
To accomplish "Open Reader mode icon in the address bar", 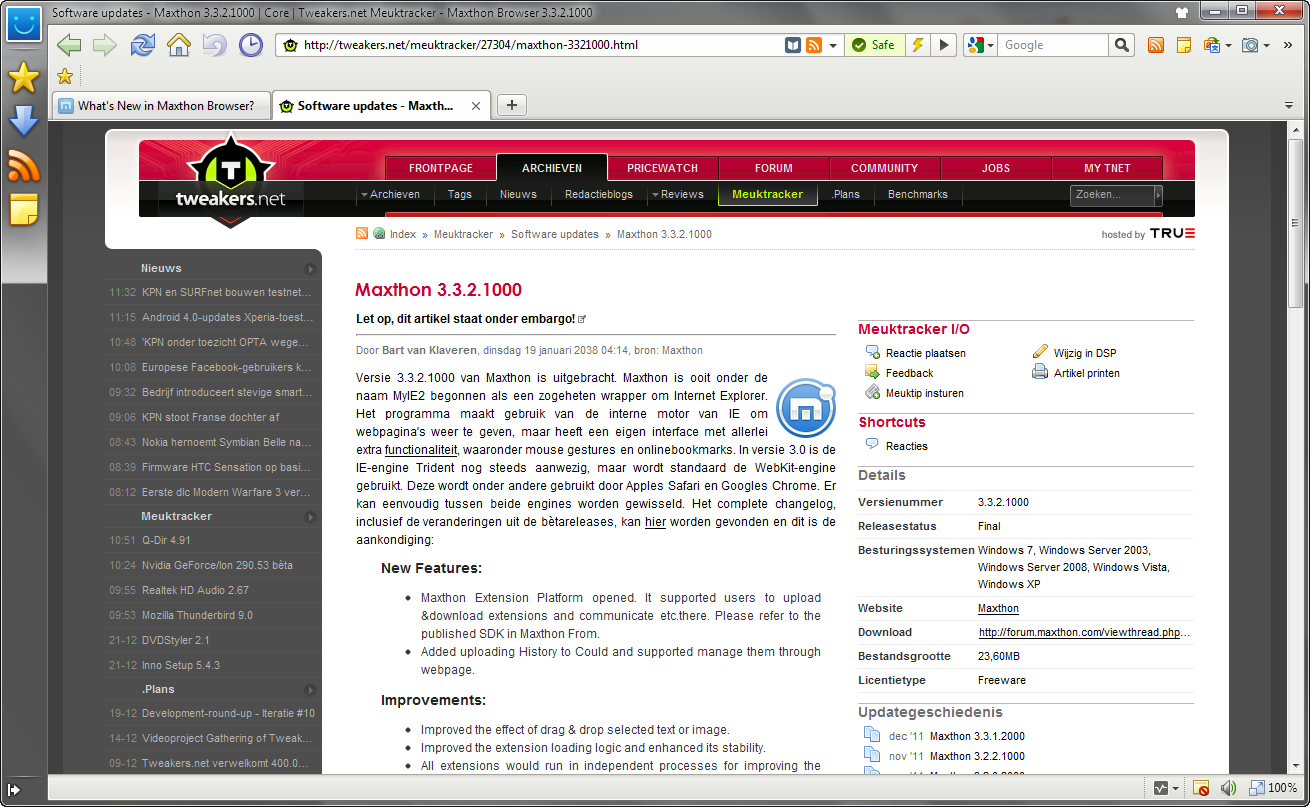I will [x=793, y=45].
